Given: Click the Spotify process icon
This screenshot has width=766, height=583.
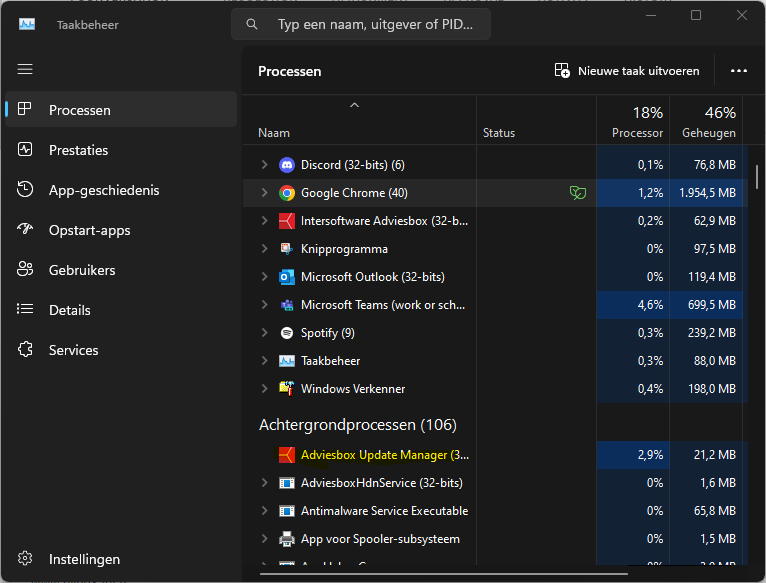Looking at the screenshot, I should [x=287, y=333].
